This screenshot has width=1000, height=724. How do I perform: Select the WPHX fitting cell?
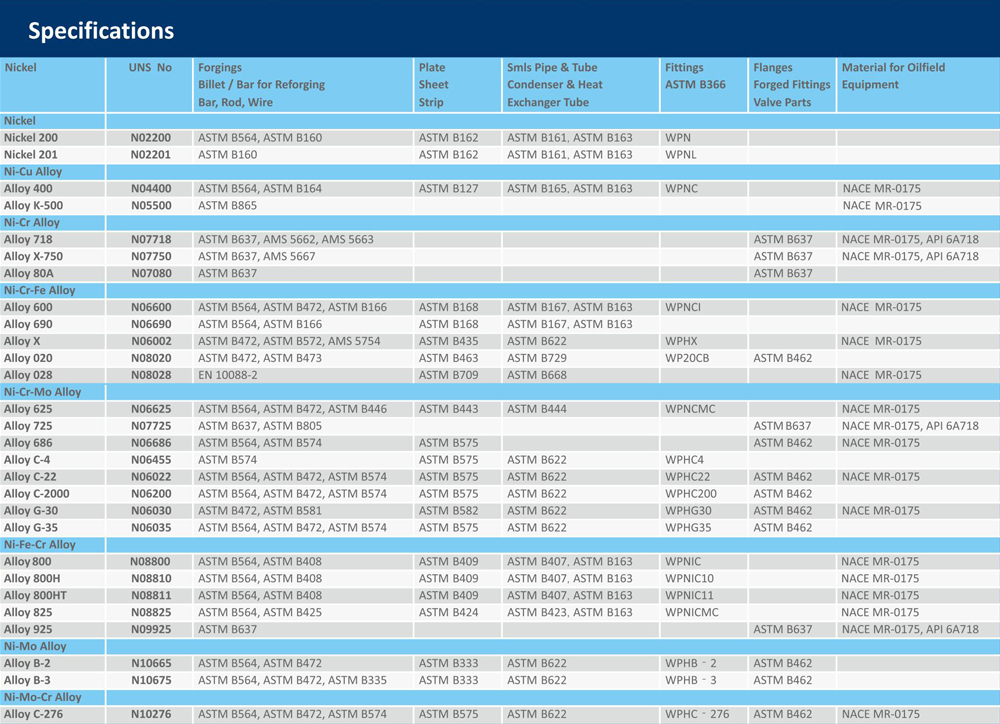tap(681, 341)
